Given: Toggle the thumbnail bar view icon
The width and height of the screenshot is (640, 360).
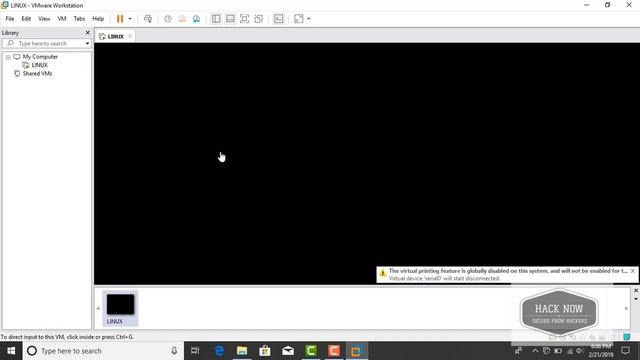Looking at the screenshot, I should 230,19.
